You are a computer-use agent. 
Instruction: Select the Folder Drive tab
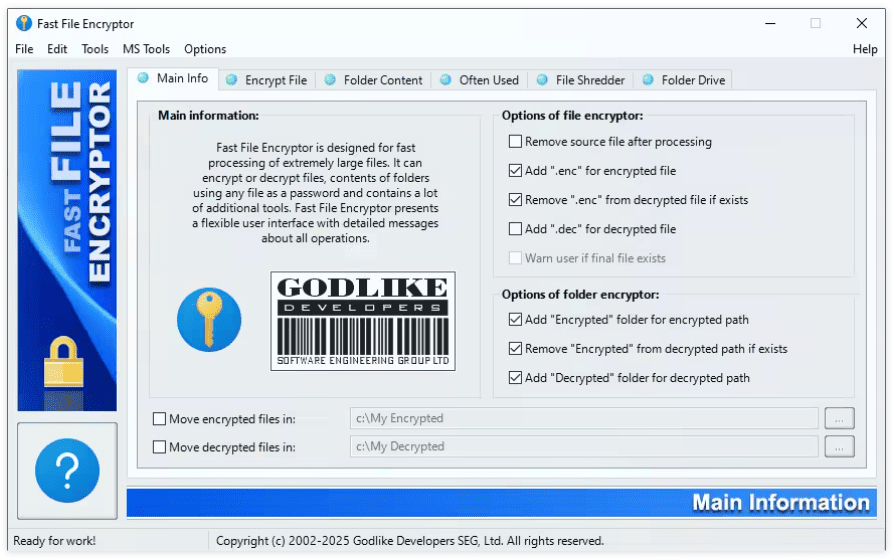click(683, 80)
